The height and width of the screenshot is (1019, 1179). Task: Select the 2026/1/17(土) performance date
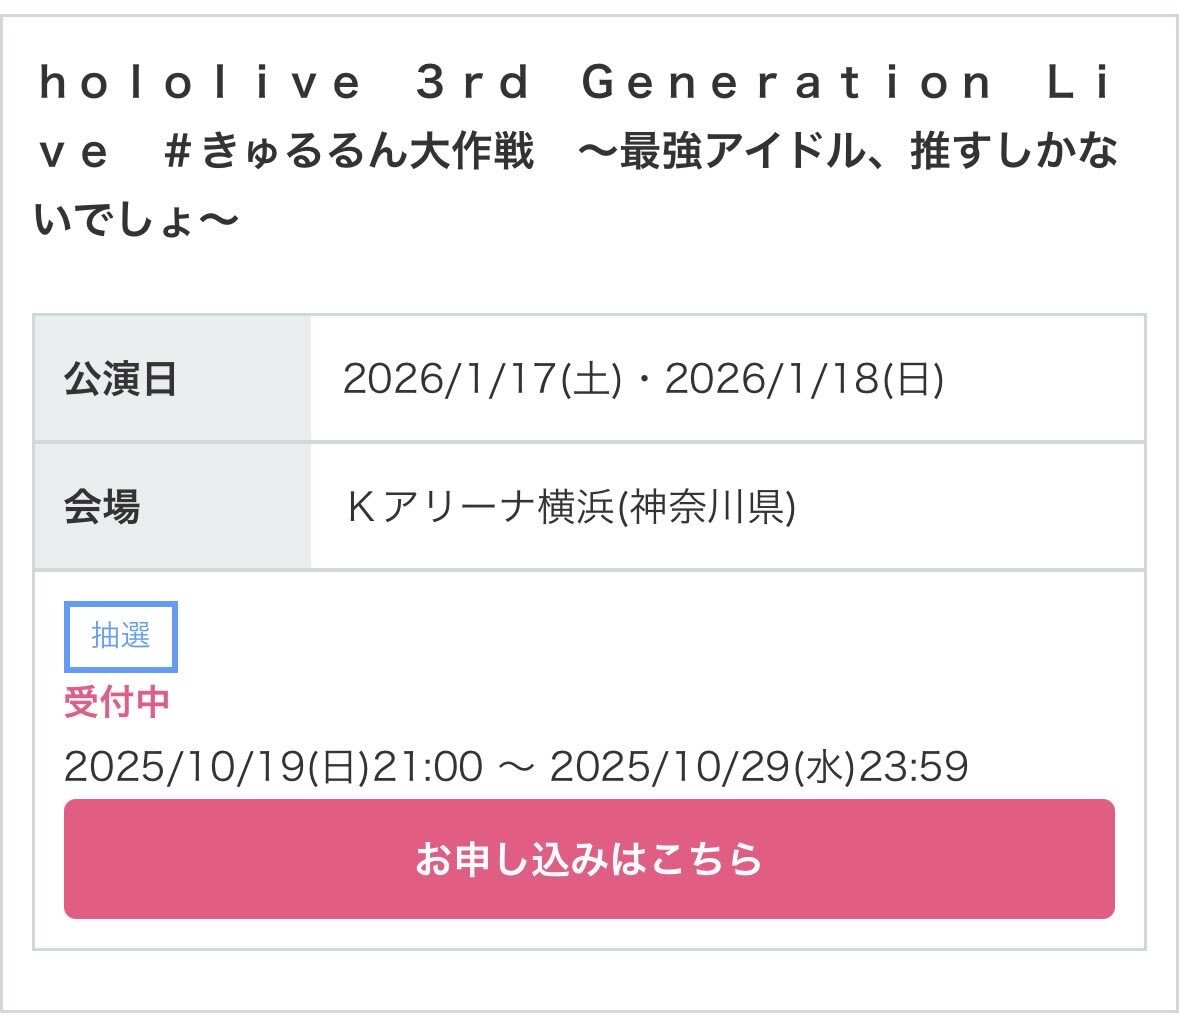(x=482, y=380)
